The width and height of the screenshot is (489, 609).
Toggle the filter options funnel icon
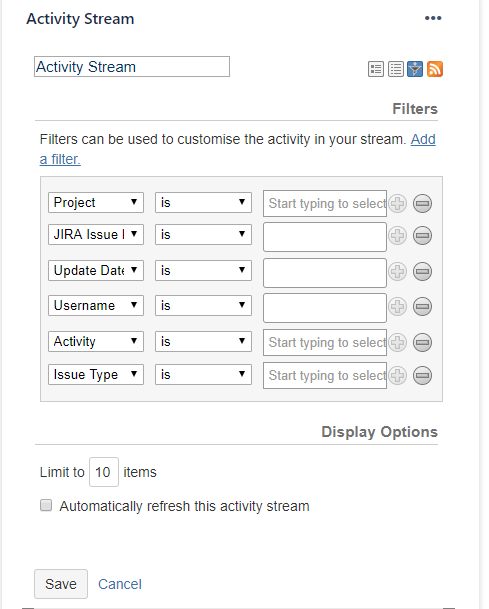point(415,69)
